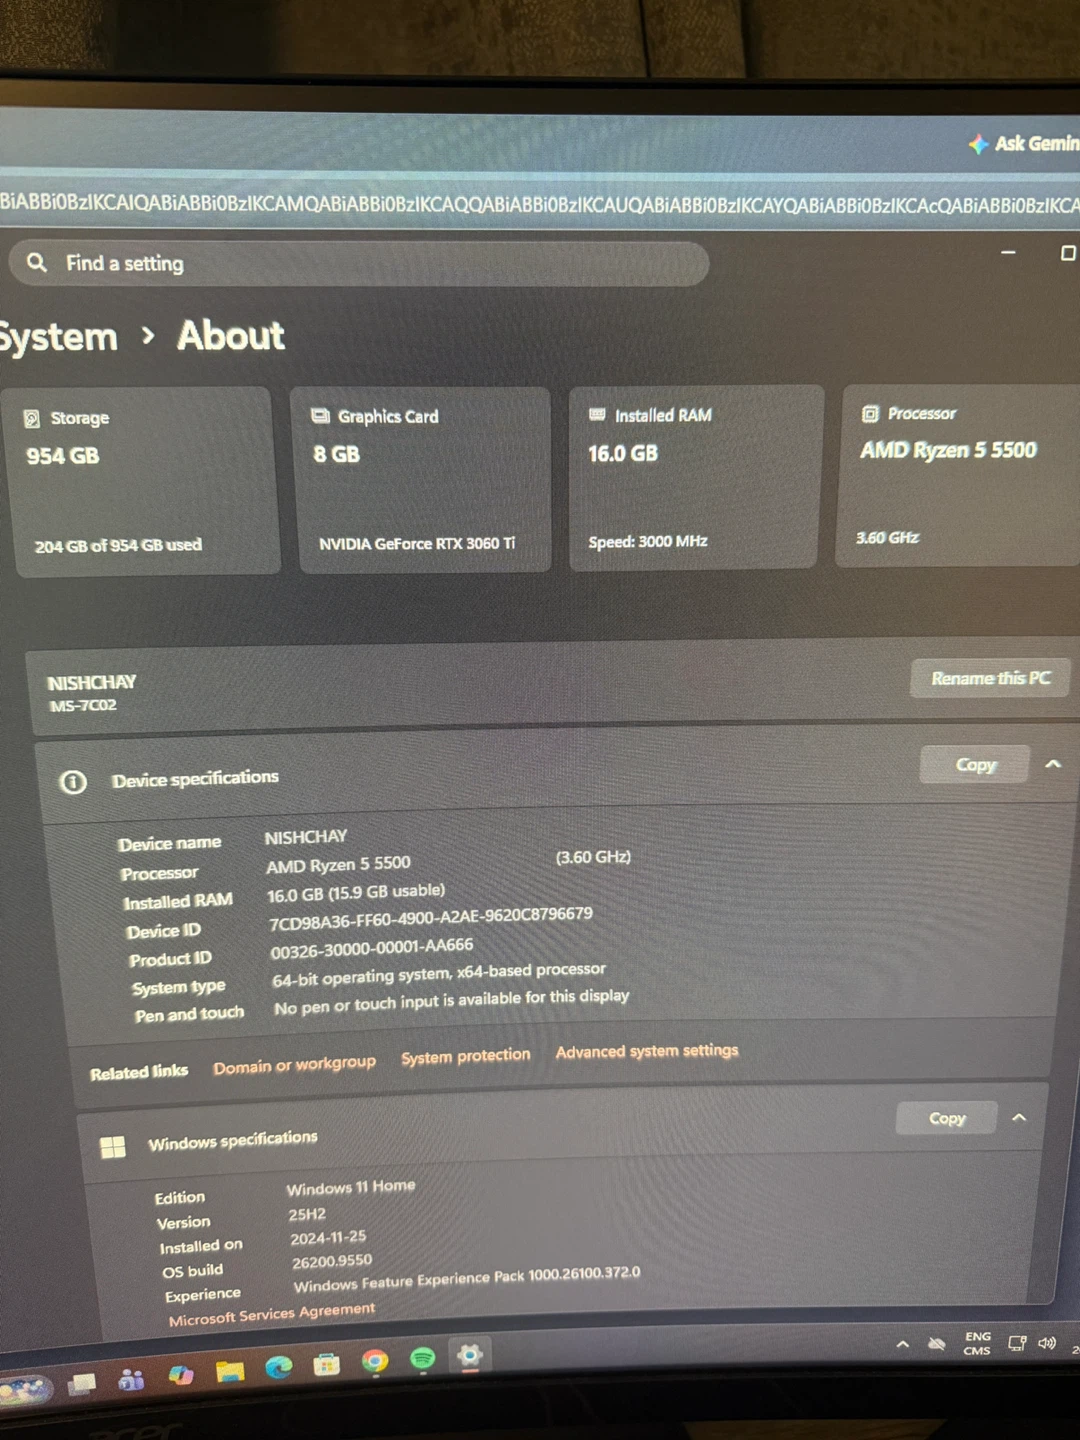Click the 16.0 GB (15.9 GB usable) text
Screen dimensions: 1080x1440
coord(355,892)
